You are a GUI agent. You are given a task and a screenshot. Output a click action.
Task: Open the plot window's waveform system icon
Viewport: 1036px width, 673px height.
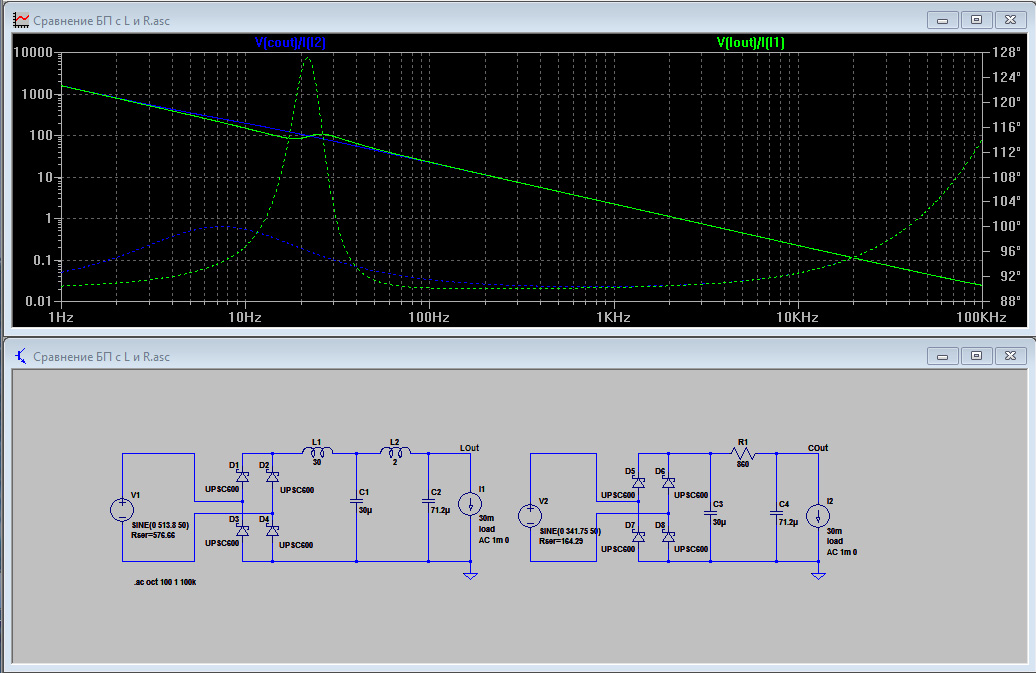20,19
